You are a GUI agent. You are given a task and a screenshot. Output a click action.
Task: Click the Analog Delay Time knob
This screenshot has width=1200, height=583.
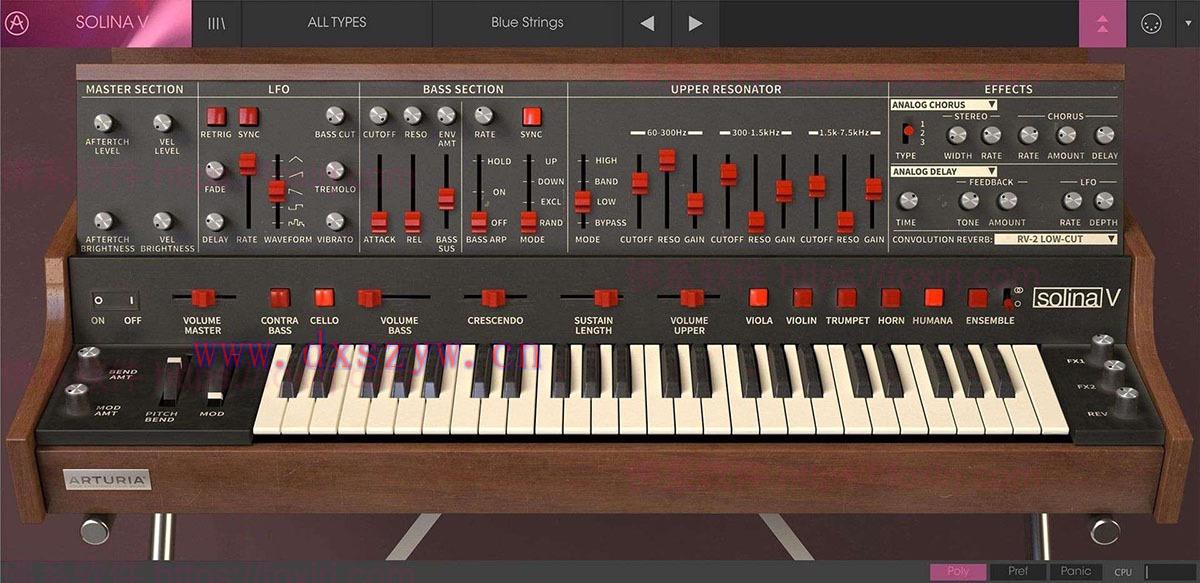[908, 201]
